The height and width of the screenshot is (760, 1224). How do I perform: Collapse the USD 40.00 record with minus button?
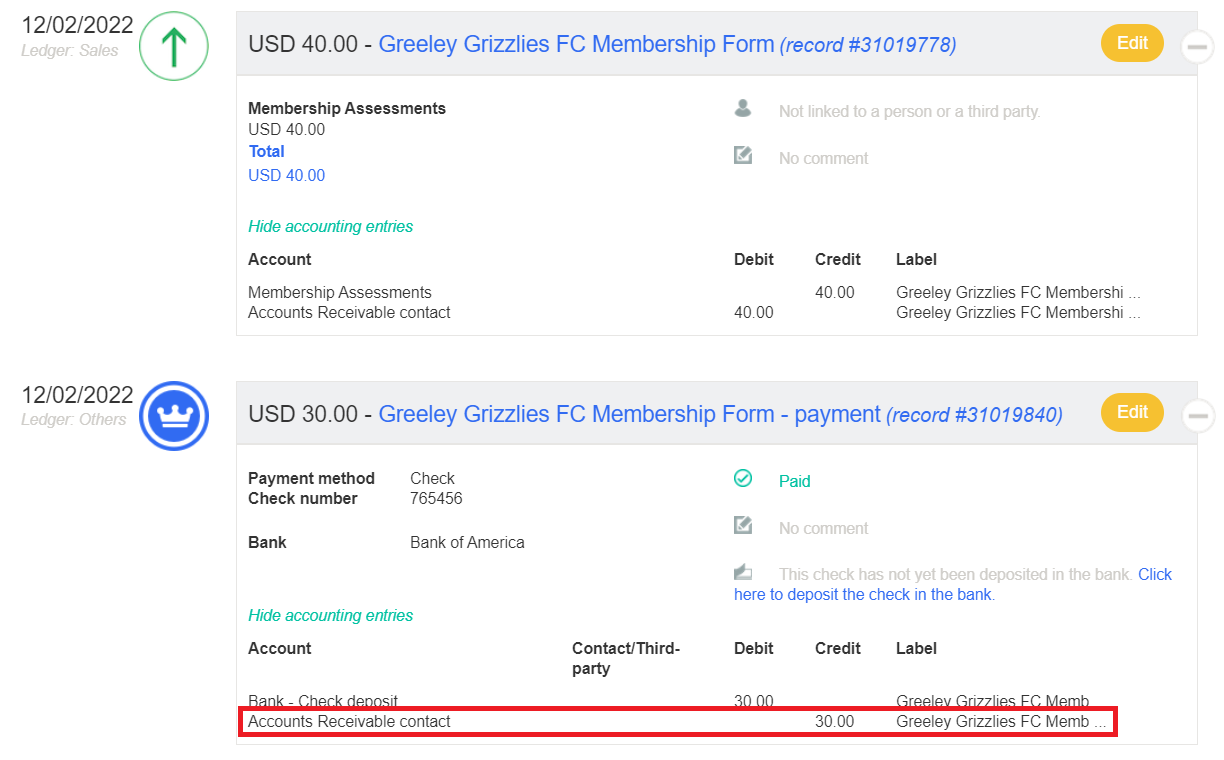pyautogui.click(x=1197, y=46)
